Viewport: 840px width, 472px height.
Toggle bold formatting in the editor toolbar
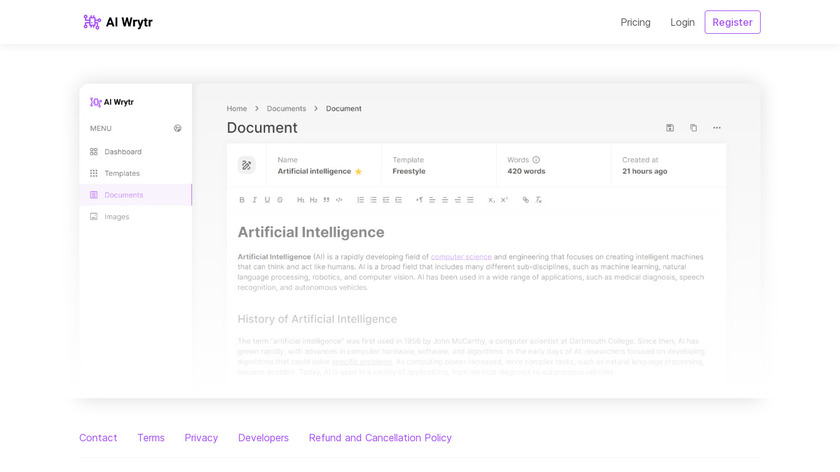[x=242, y=200]
